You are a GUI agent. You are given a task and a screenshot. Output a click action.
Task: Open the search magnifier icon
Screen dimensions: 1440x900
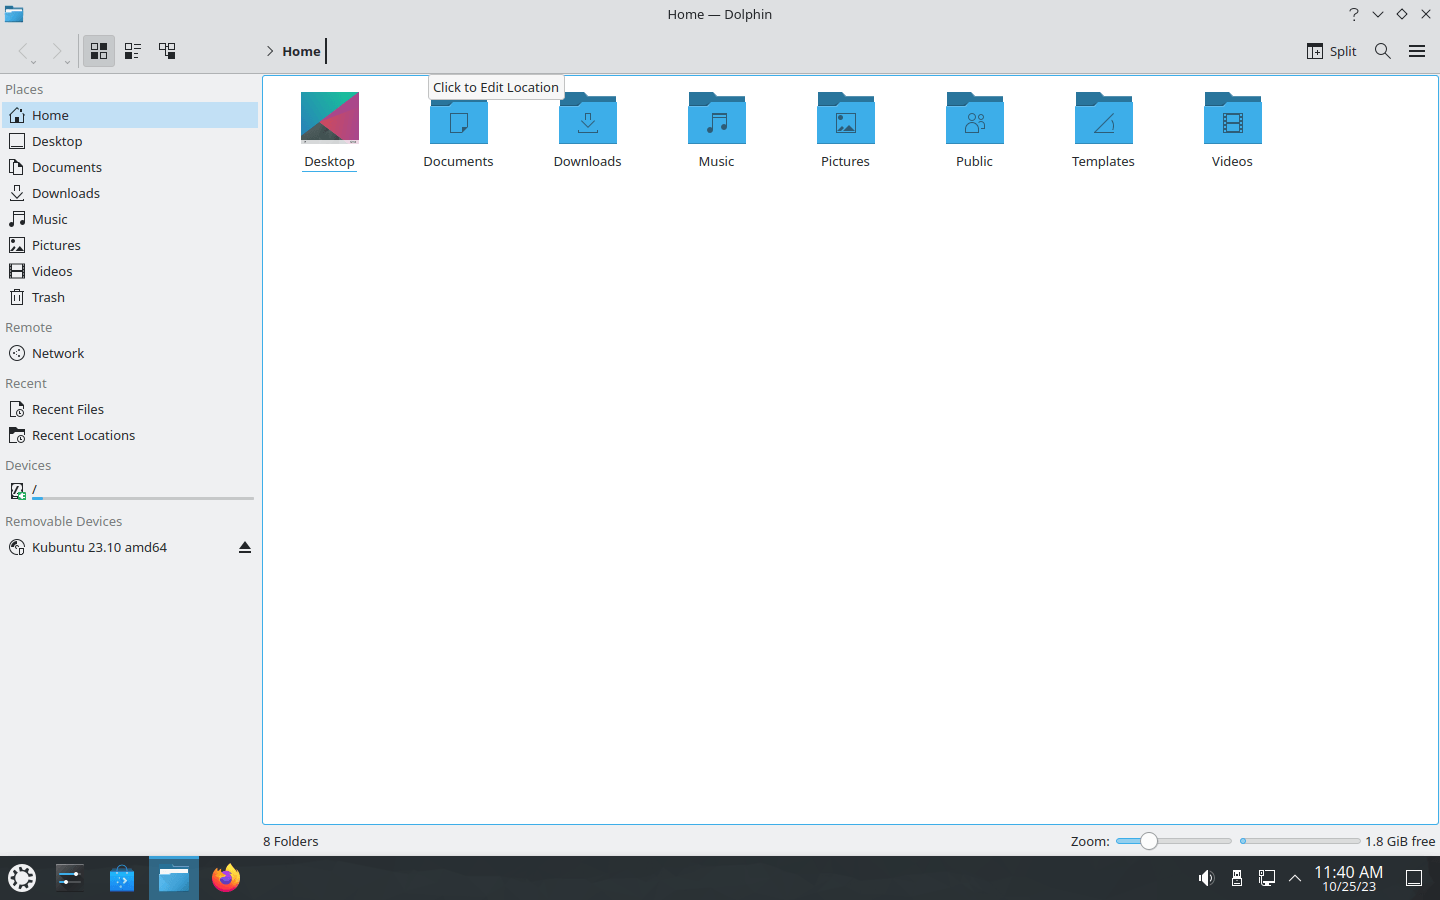tap(1383, 51)
